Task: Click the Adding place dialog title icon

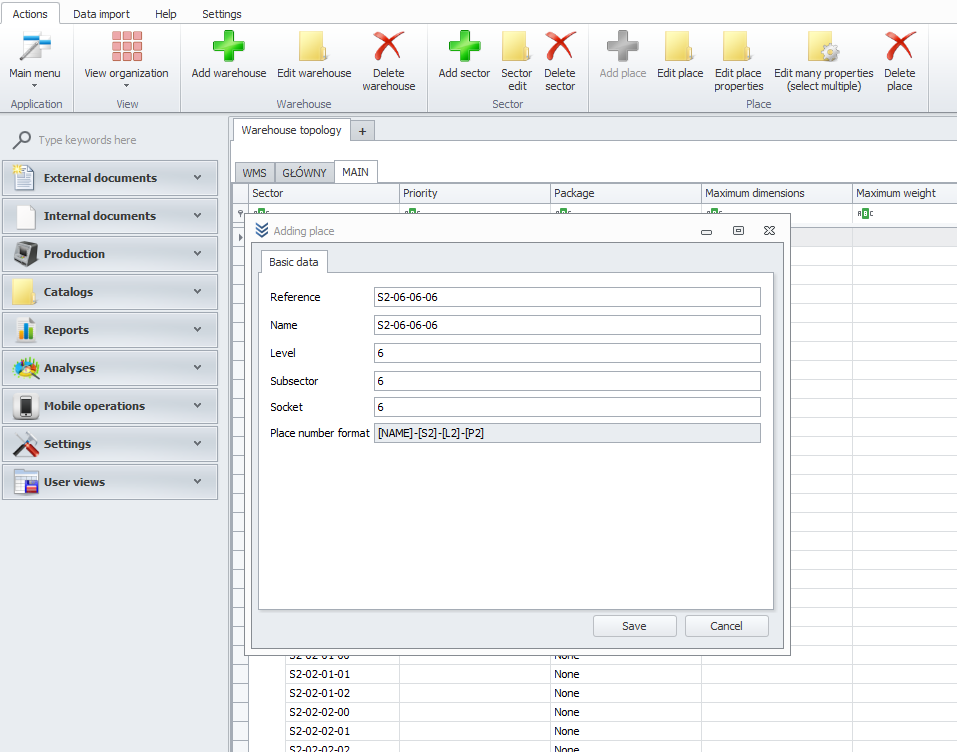Action: [x=262, y=230]
